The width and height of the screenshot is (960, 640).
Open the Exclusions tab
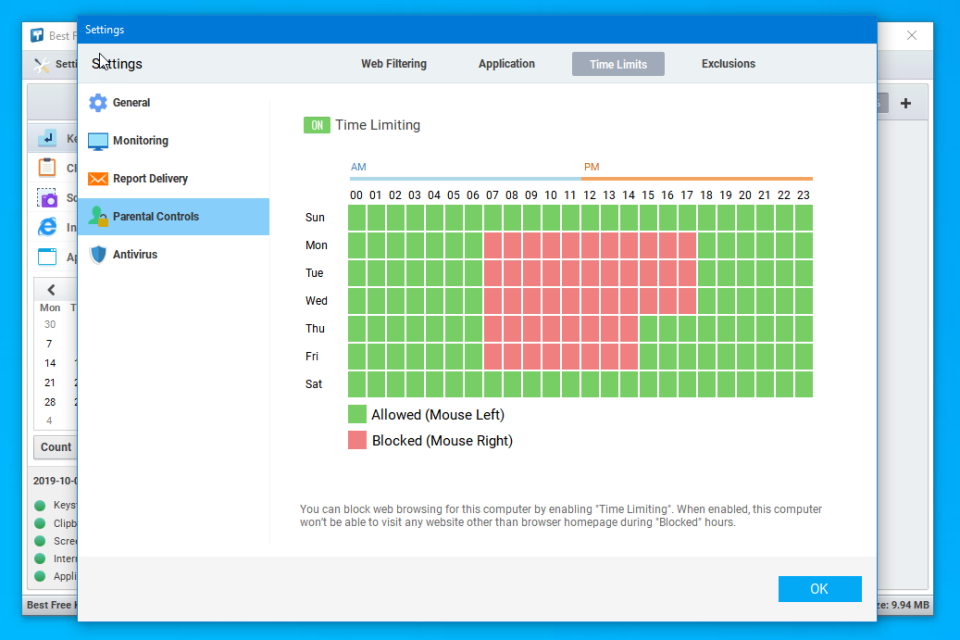click(727, 63)
